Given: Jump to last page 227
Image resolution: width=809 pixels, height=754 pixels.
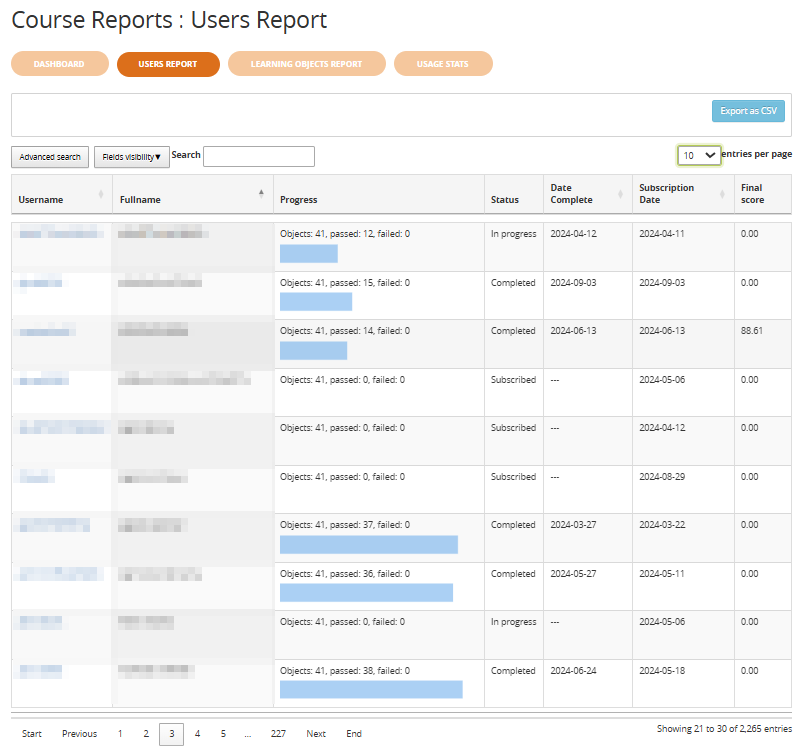Looking at the screenshot, I should pyautogui.click(x=278, y=734).
